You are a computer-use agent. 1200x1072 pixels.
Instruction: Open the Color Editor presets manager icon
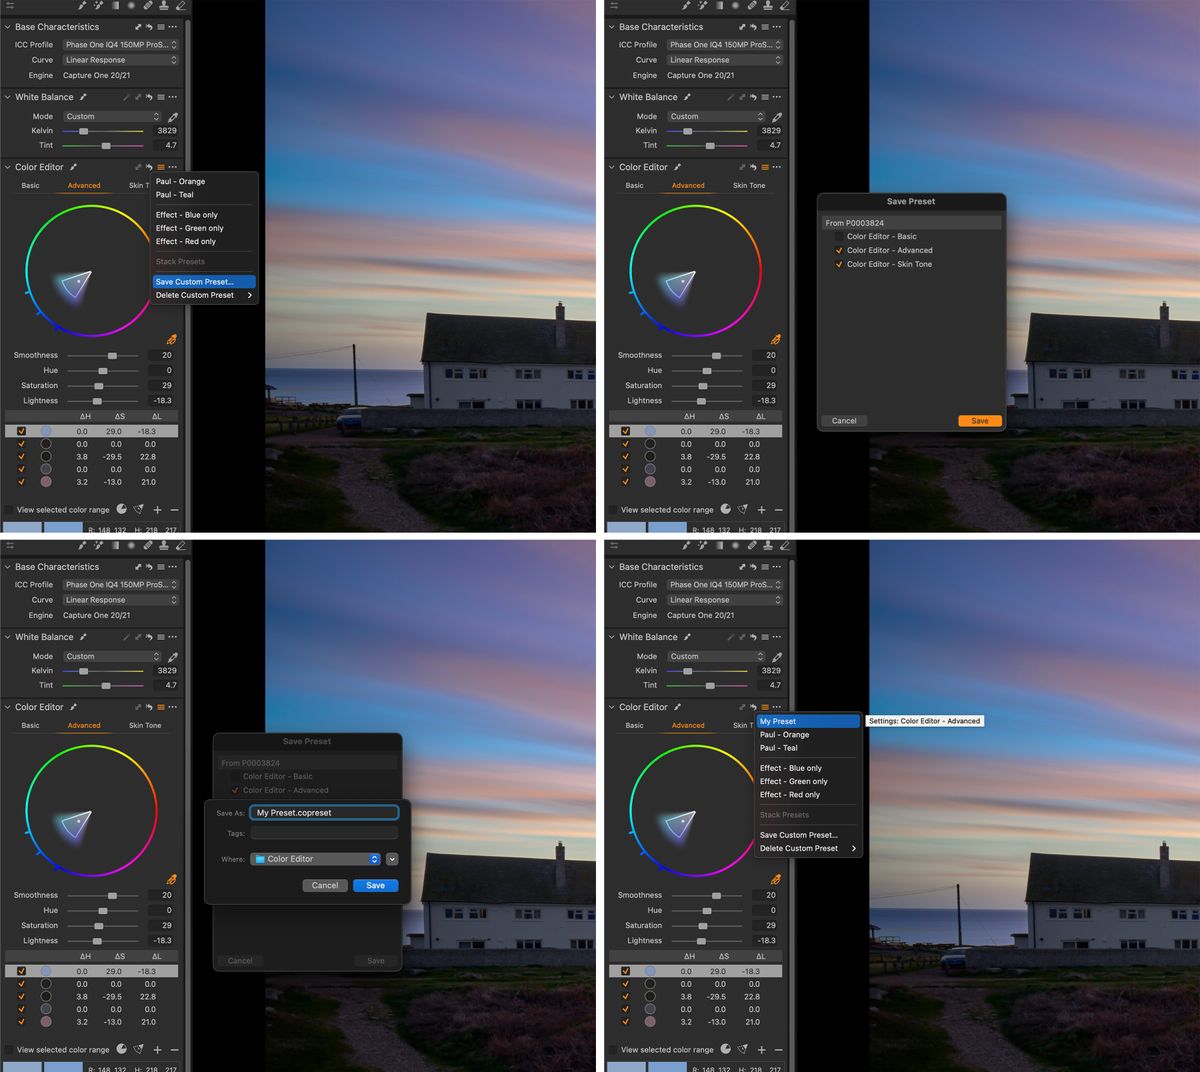pos(161,167)
